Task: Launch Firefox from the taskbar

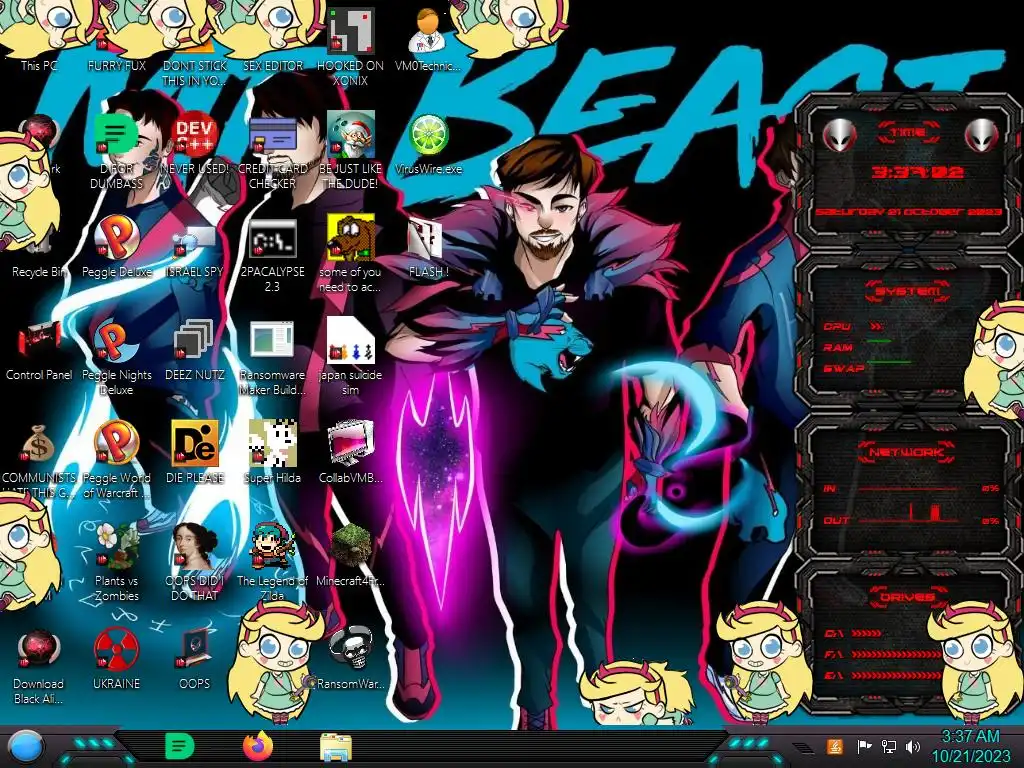Action: click(258, 746)
